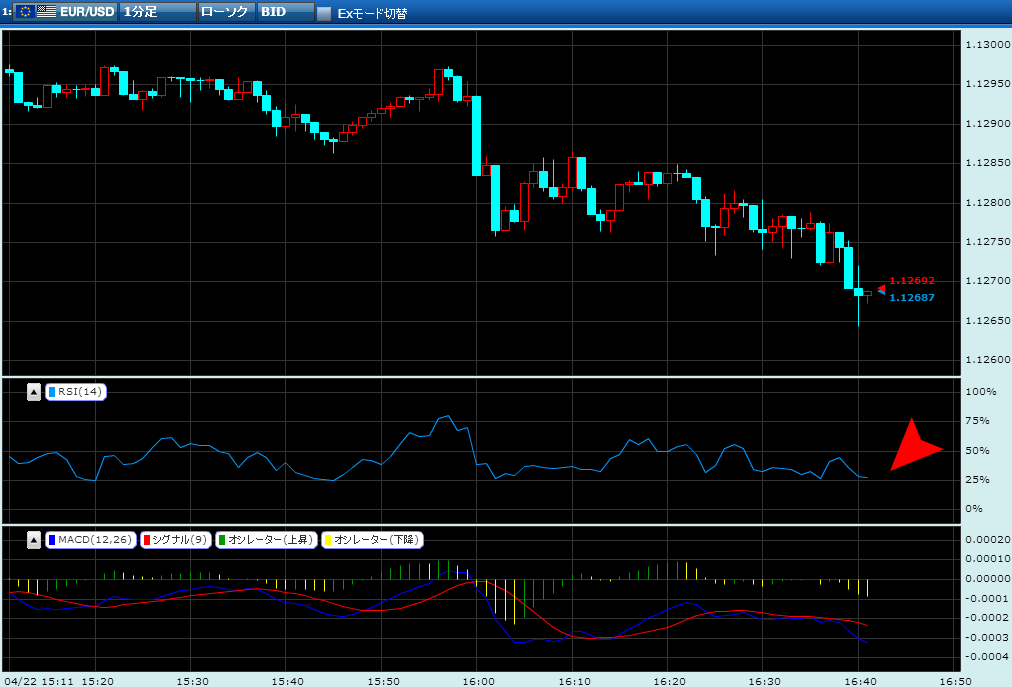
Task: Click the 0.00020 MACD axis label
Action: [x=987, y=539]
